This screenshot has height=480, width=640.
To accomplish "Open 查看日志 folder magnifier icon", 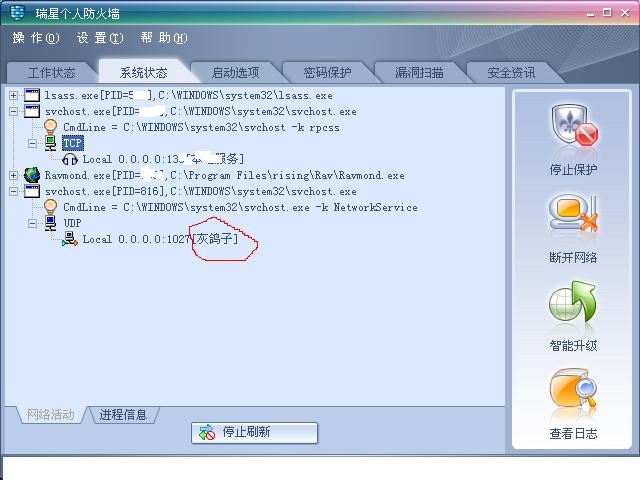I will click(573, 389).
